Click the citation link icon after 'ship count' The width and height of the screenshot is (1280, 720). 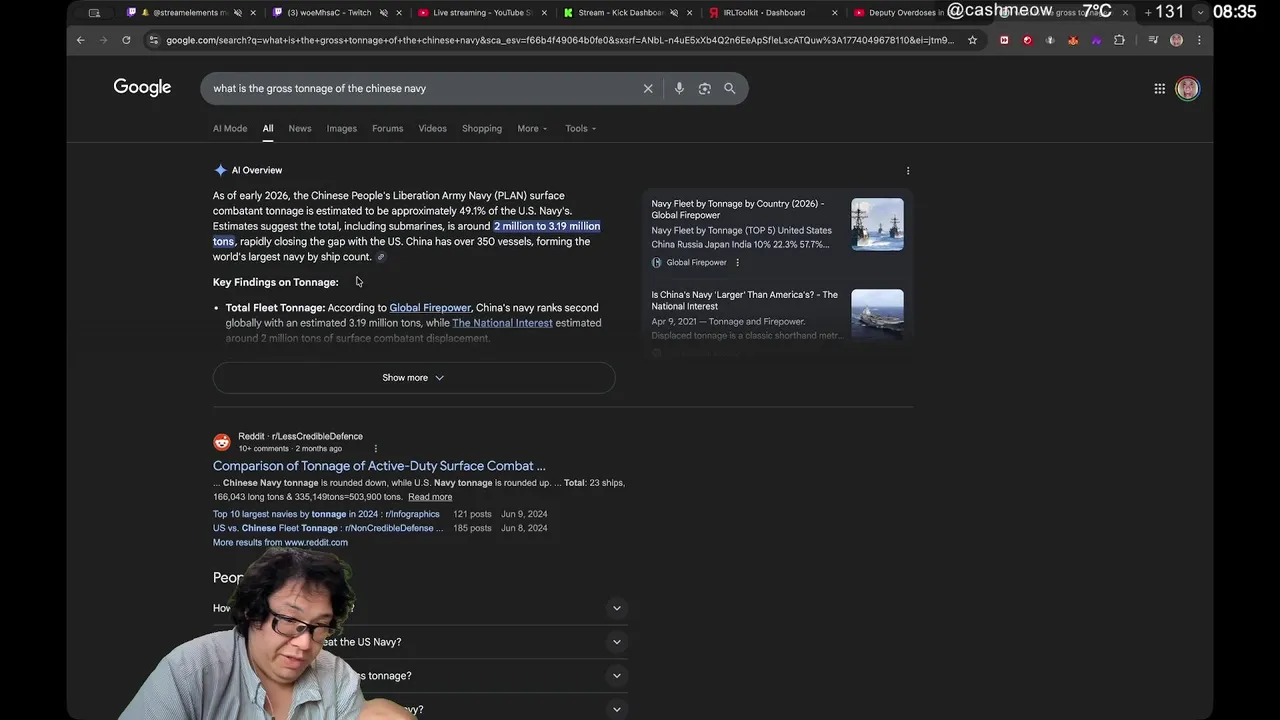381,257
